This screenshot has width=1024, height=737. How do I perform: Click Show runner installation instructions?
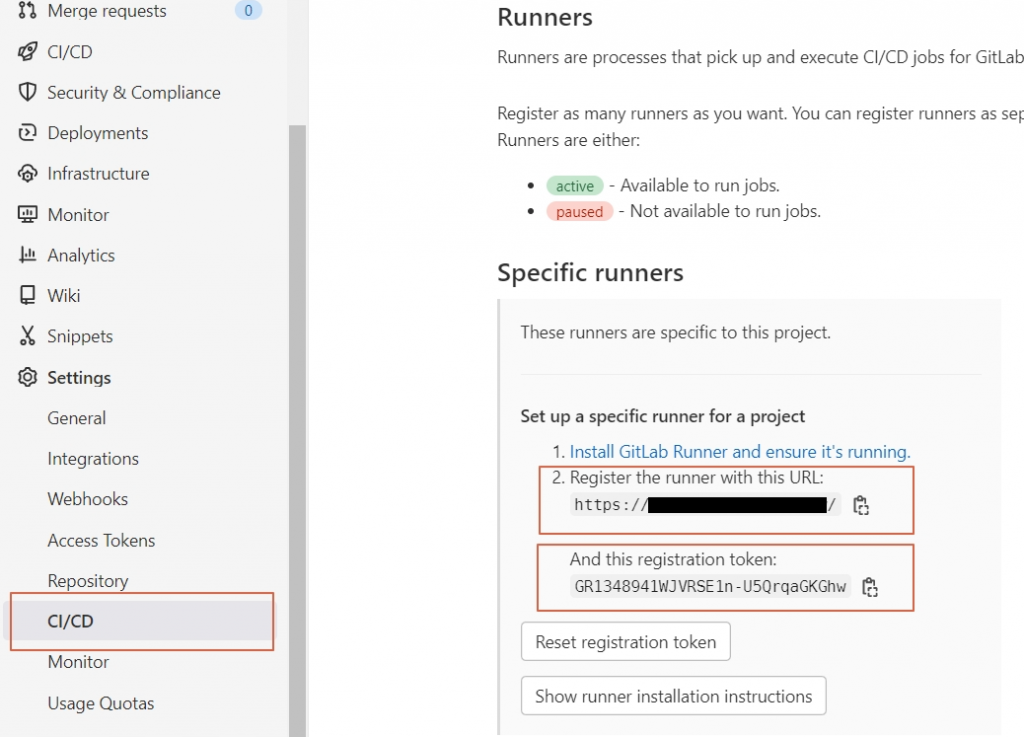(x=673, y=696)
